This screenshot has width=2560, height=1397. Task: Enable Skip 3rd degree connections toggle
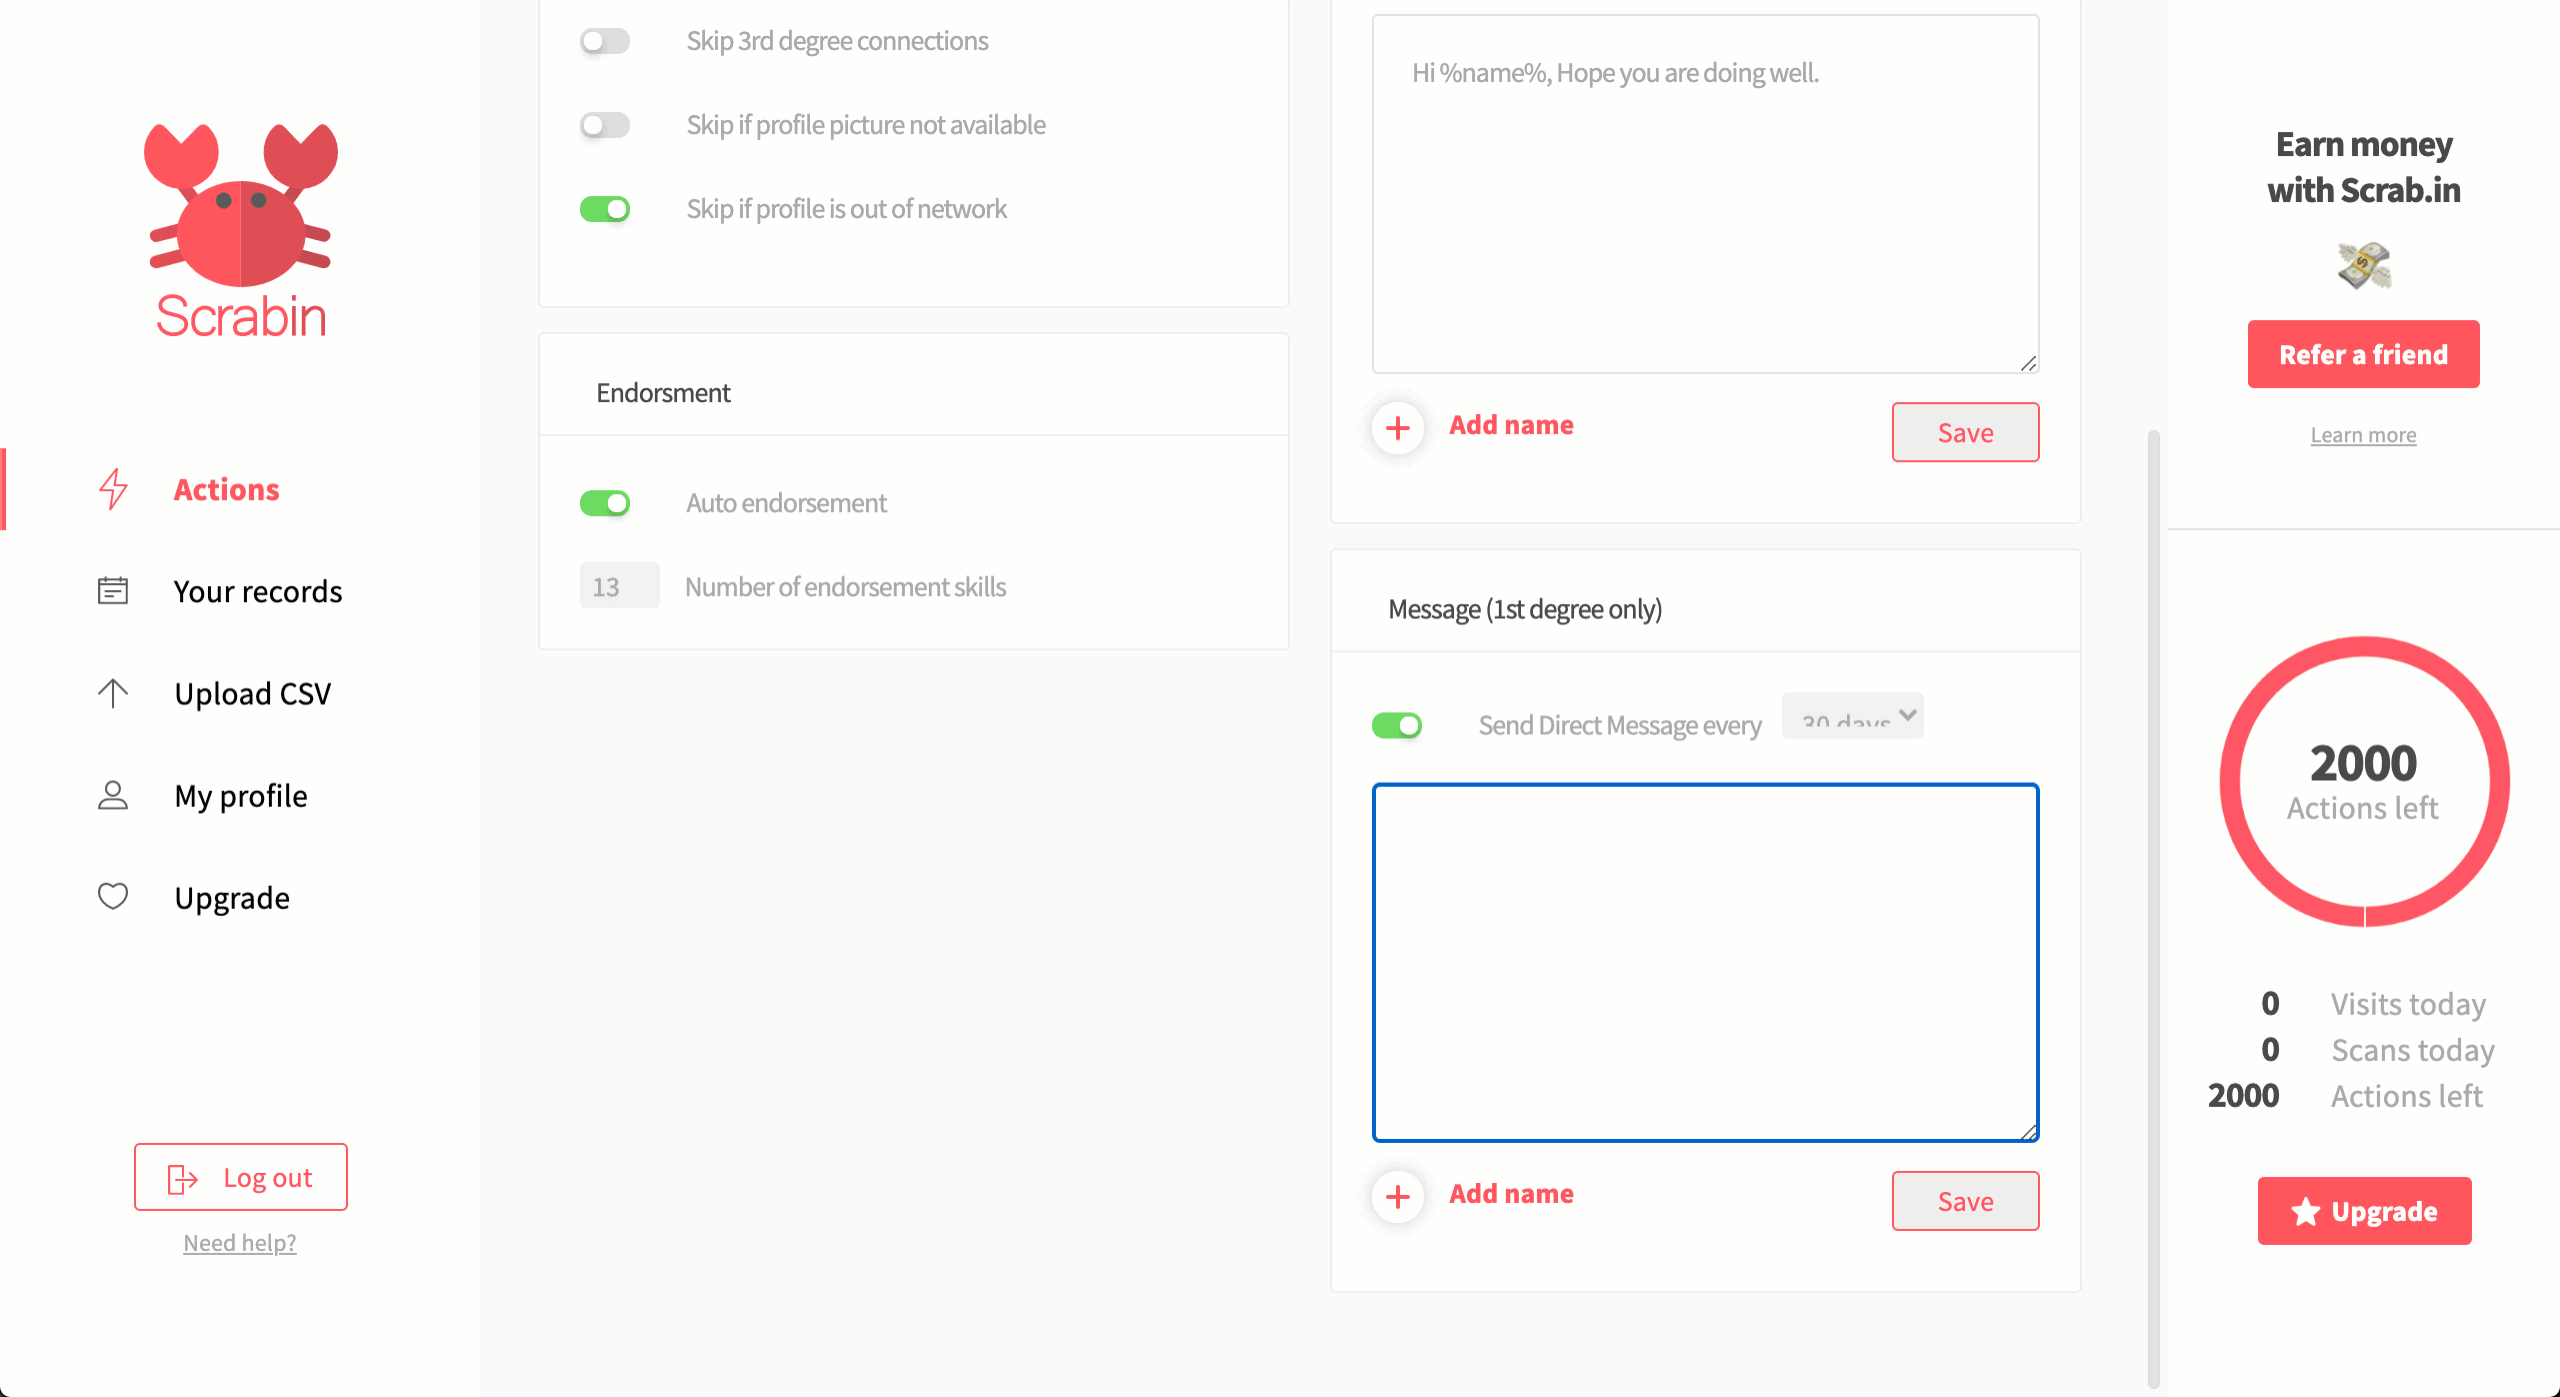[605, 41]
